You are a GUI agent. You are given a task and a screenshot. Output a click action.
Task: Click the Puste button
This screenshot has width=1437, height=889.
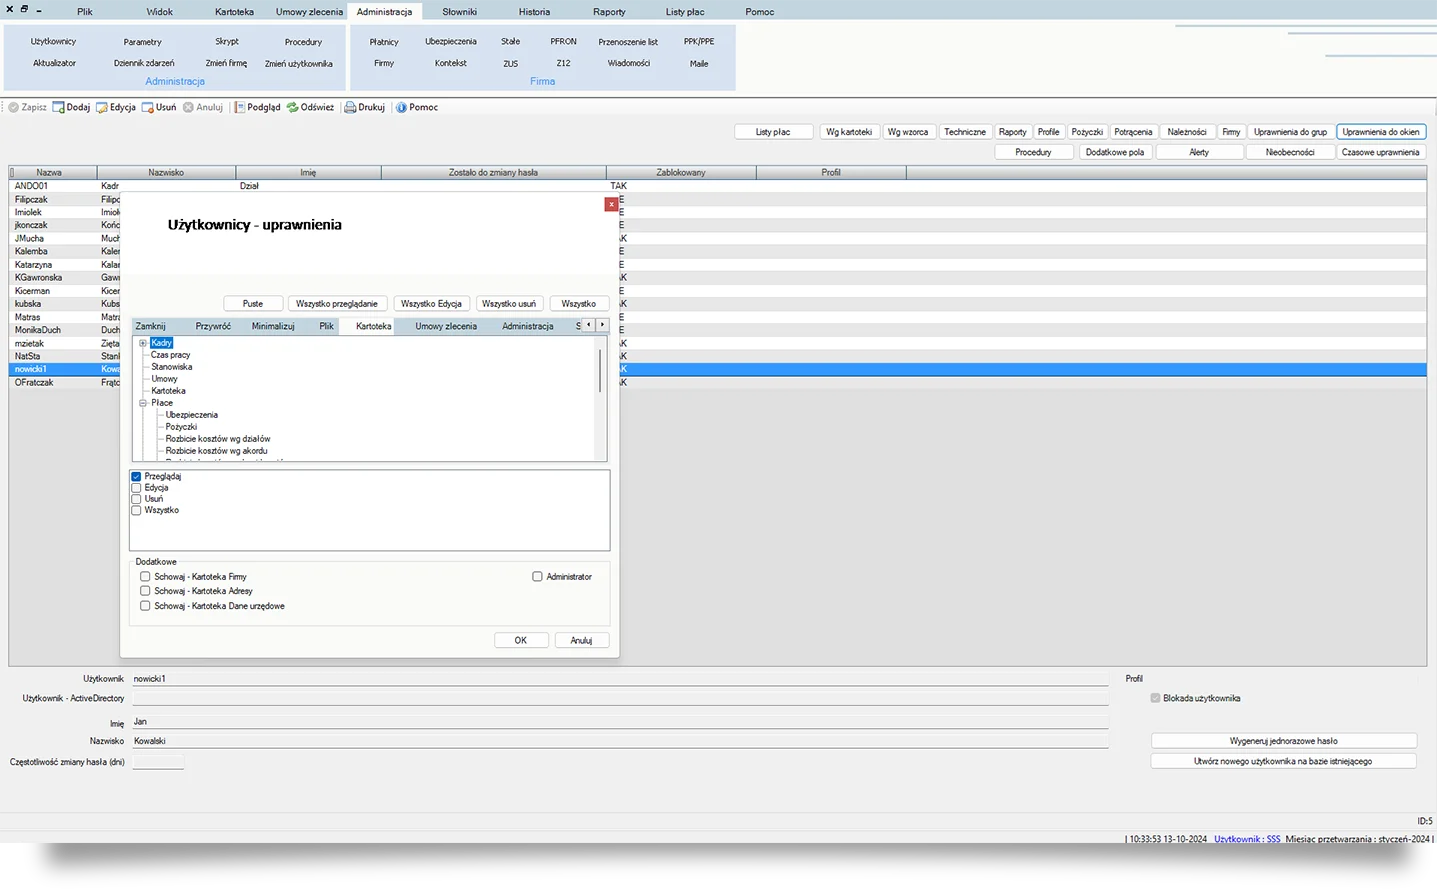coord(253,303)
